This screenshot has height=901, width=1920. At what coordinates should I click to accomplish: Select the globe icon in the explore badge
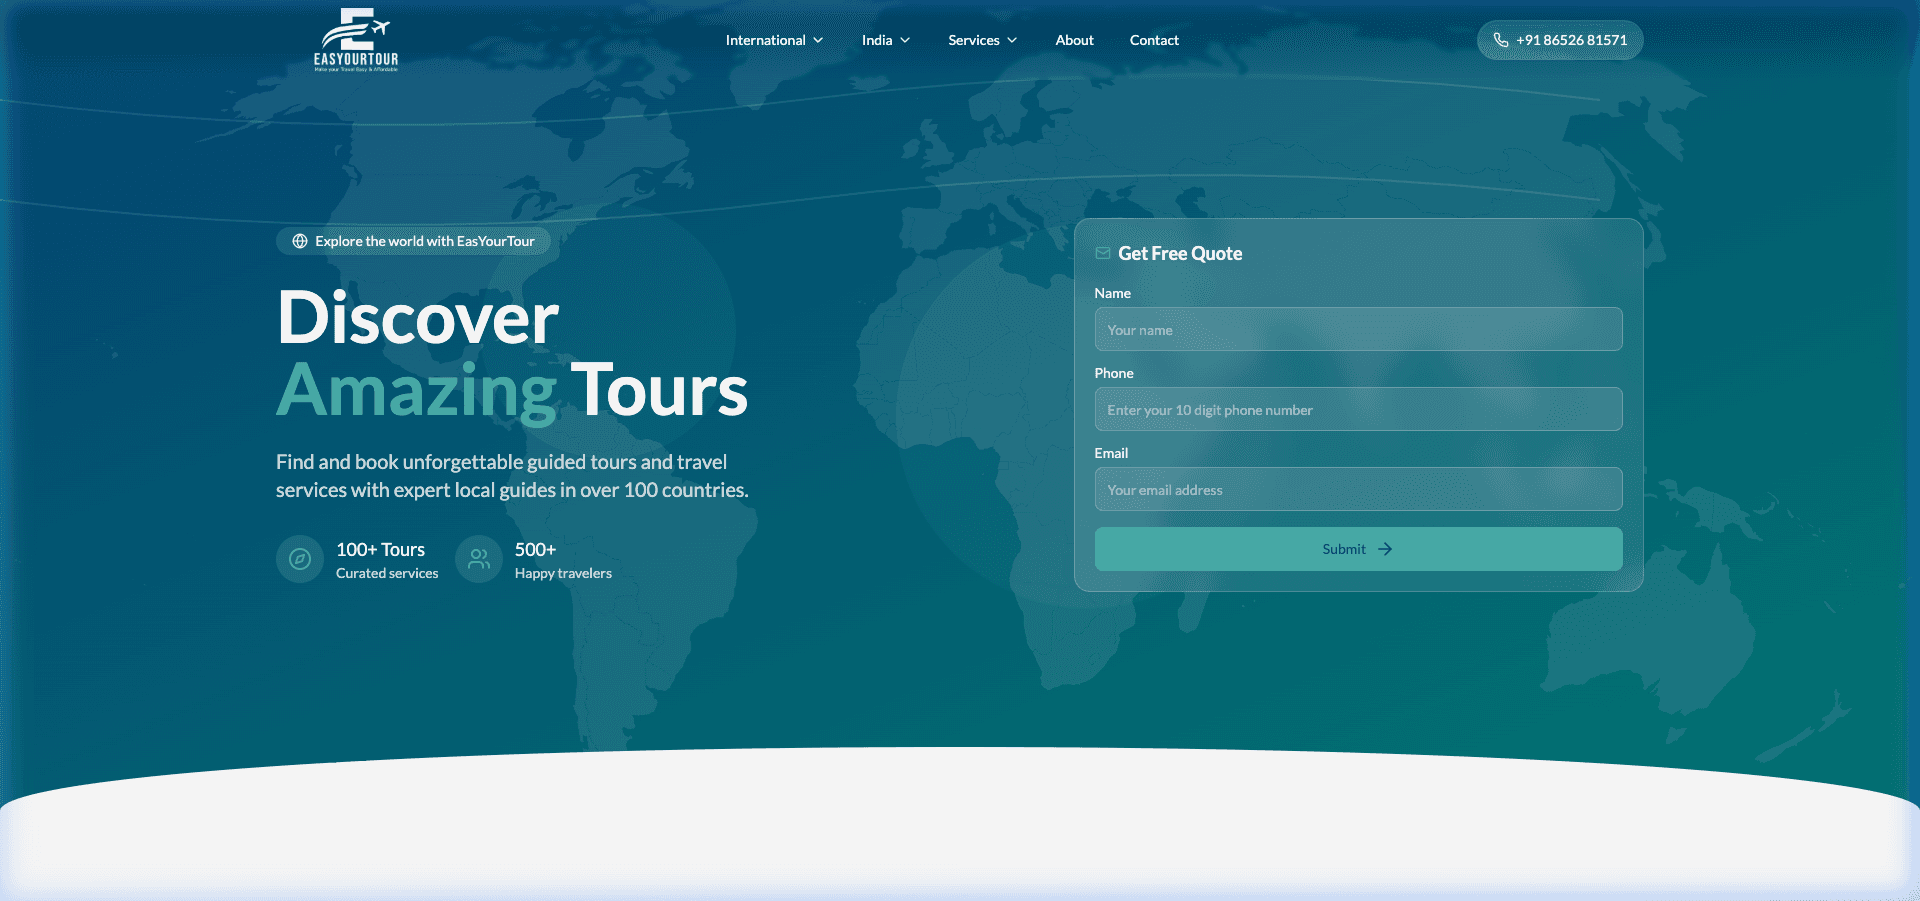pyautogui.click(x=299, y=241)
